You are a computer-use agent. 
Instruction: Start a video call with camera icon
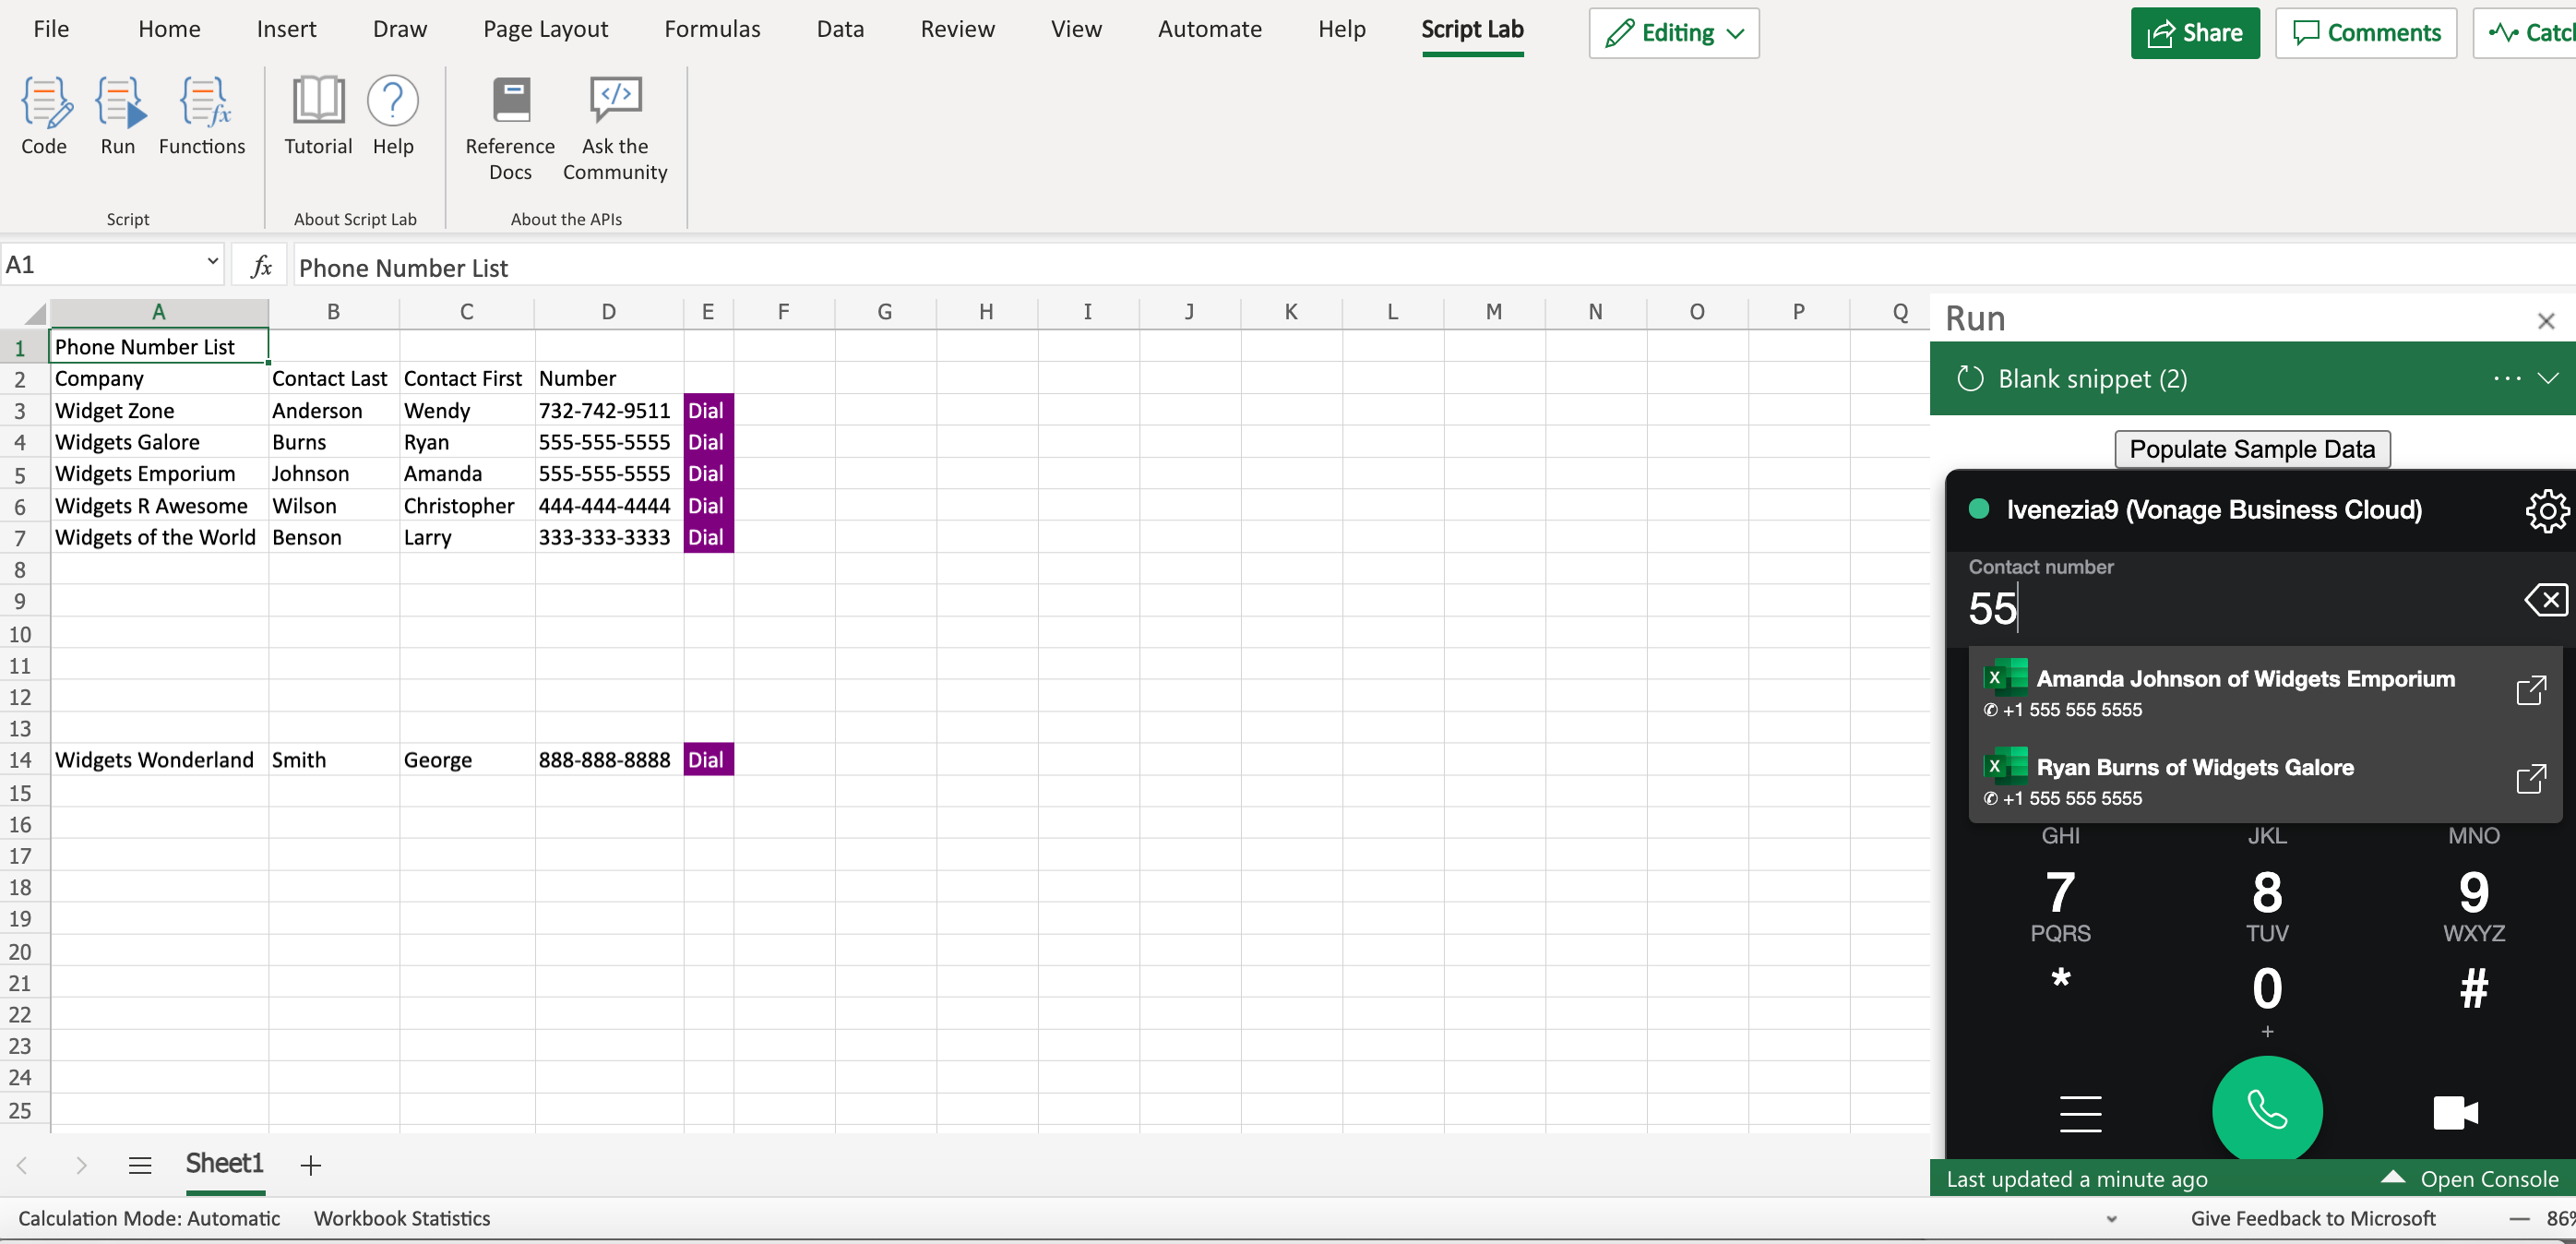click(2455, 1112)
